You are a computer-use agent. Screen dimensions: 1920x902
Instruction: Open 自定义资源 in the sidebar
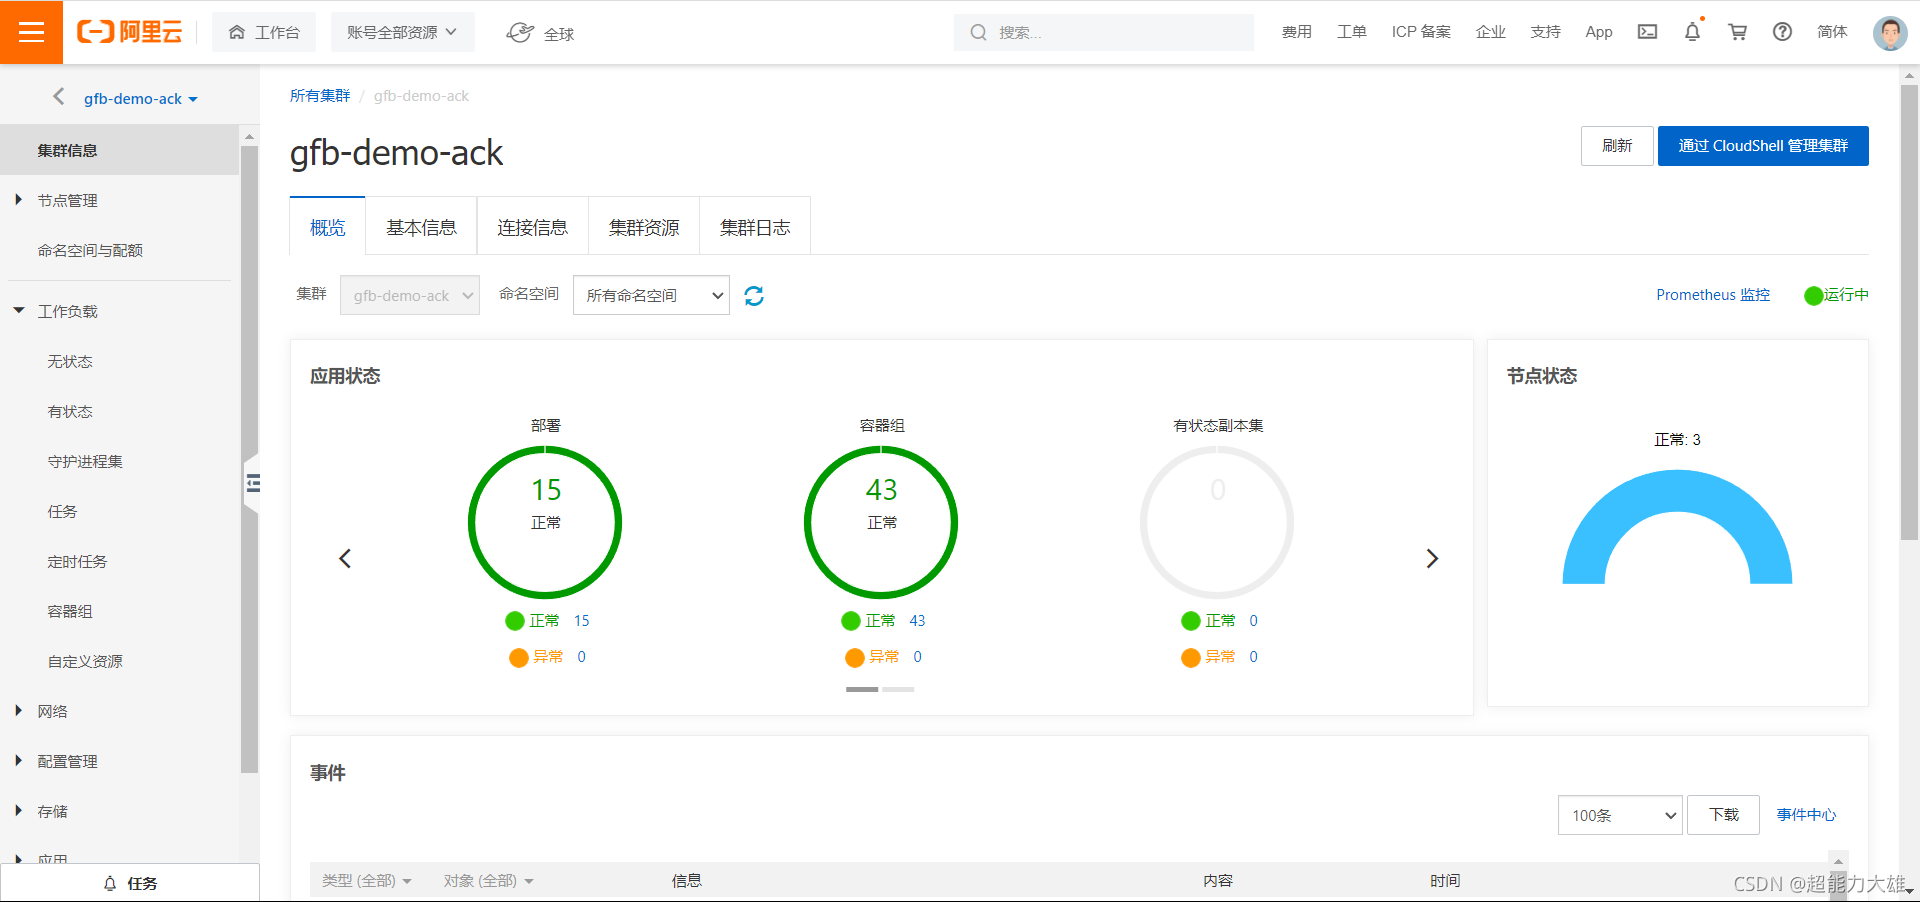(x=85, y=661)
